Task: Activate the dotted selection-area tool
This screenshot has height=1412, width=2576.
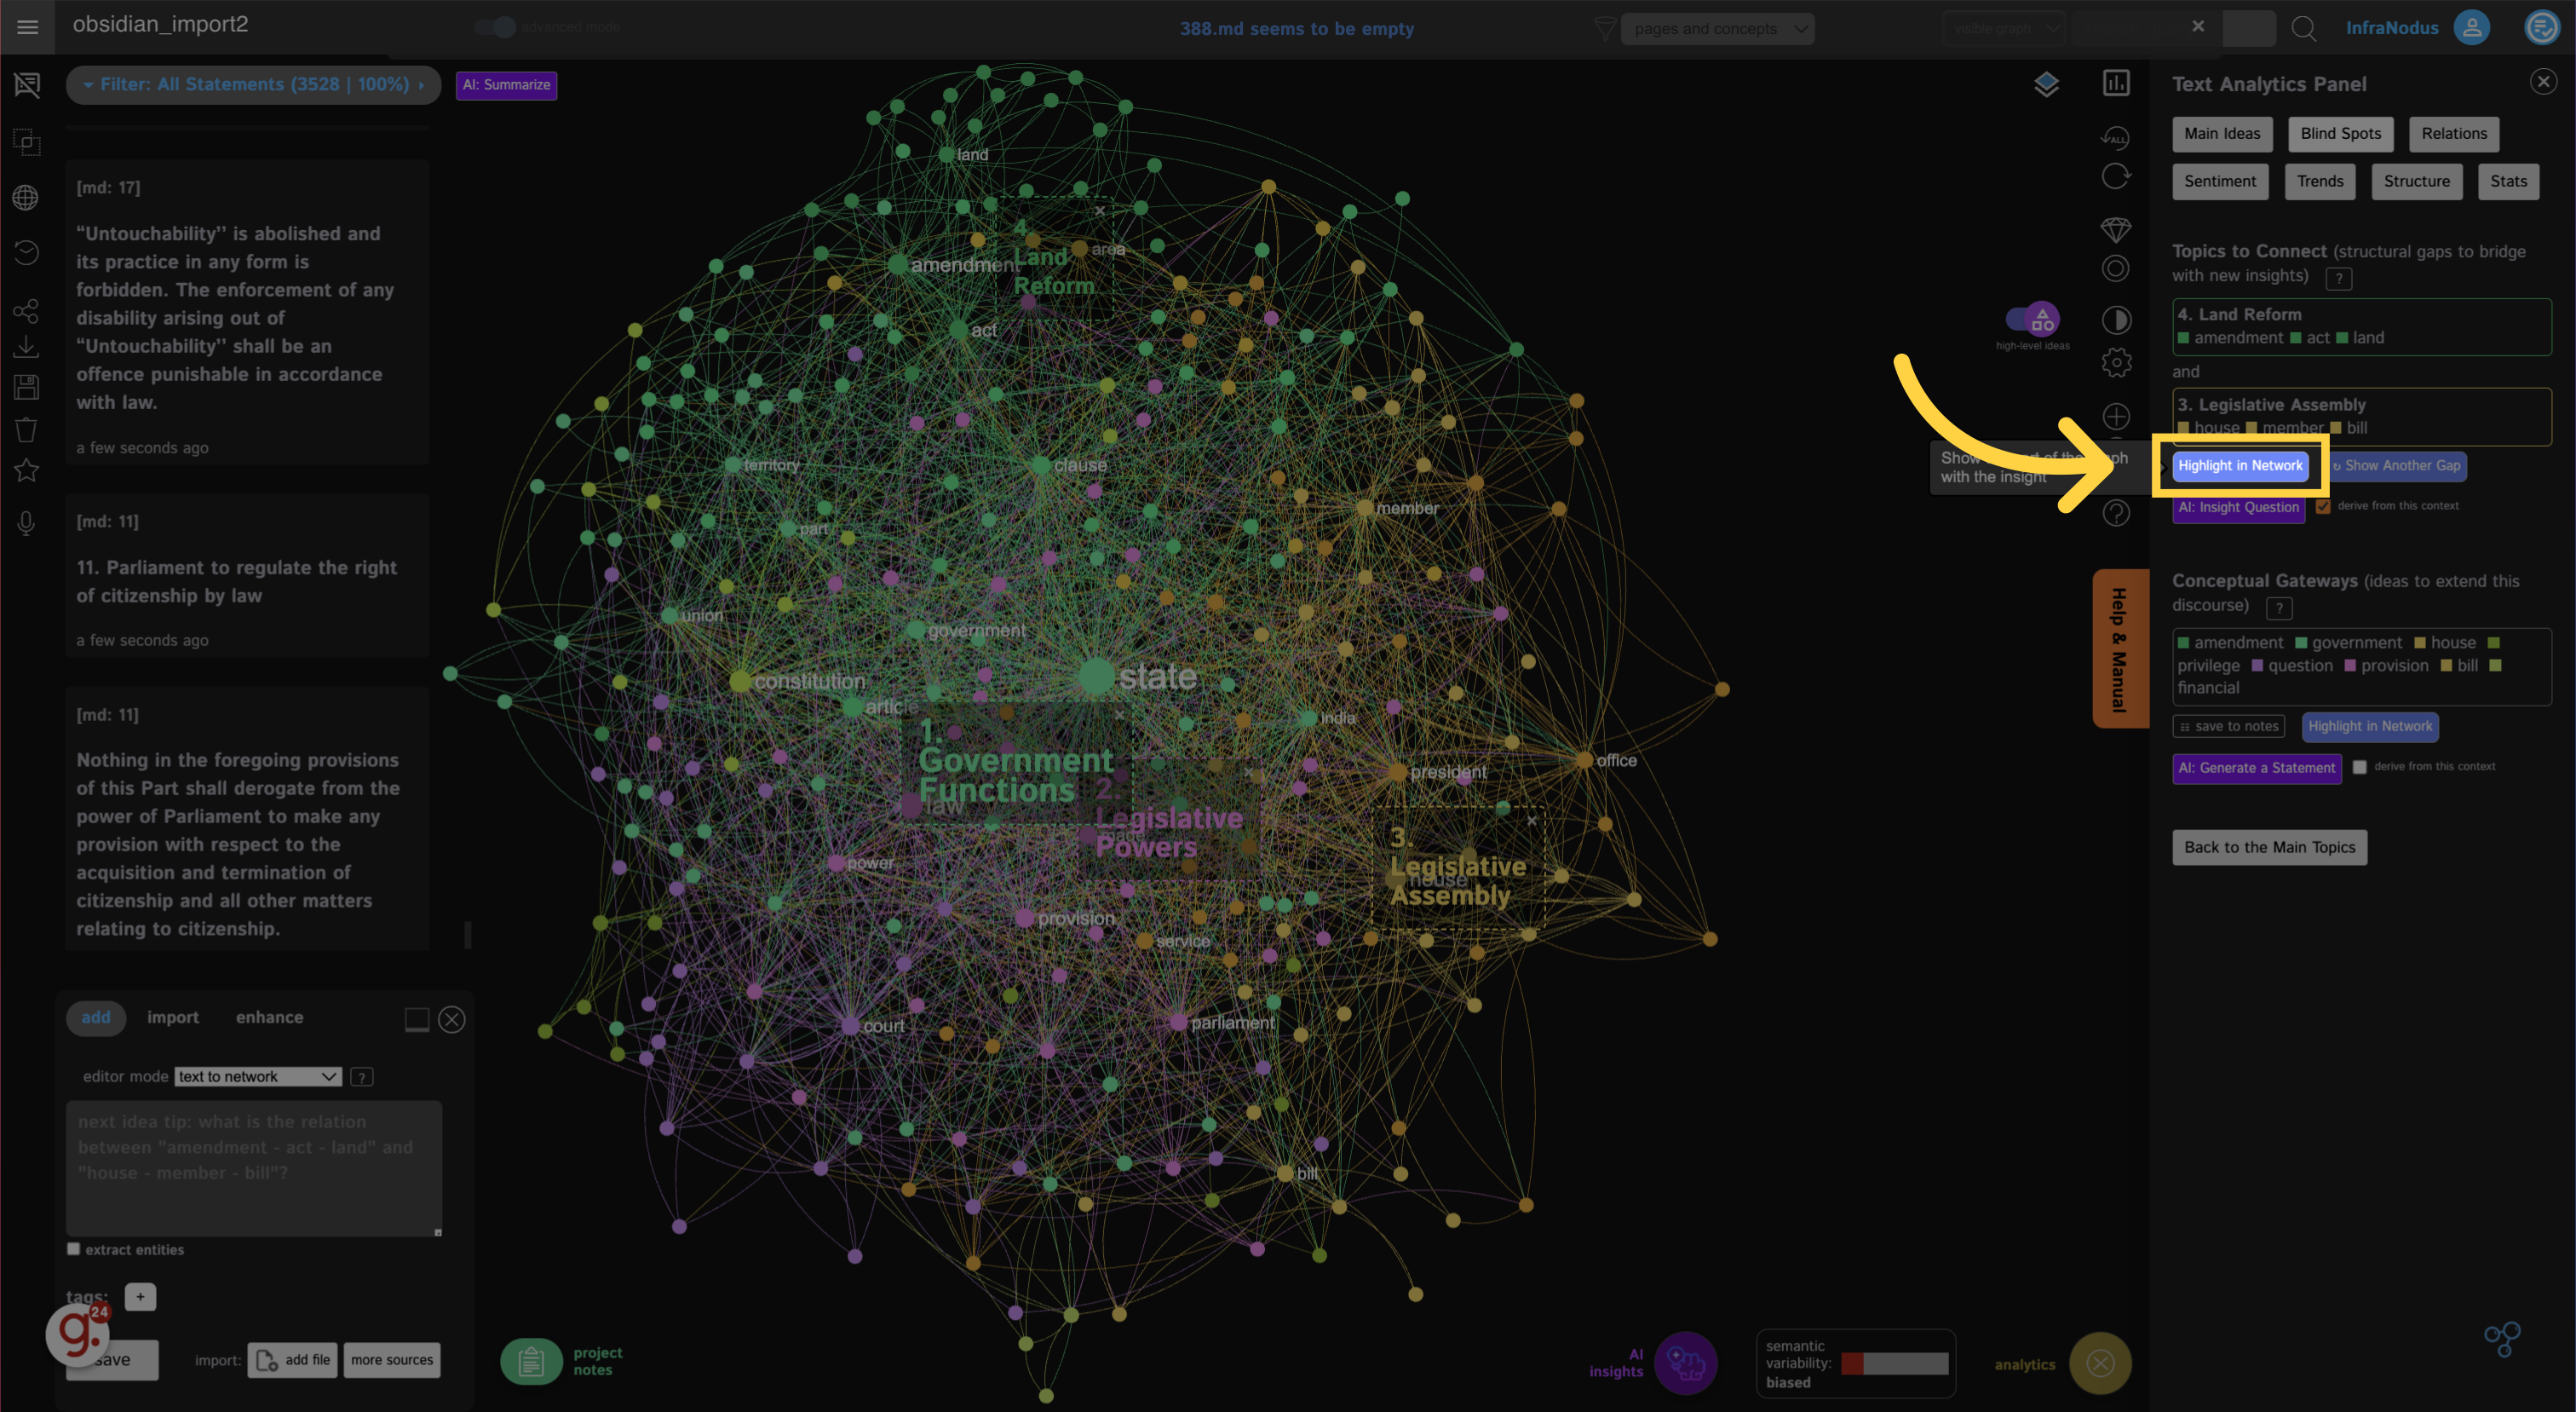Action: 27,142
